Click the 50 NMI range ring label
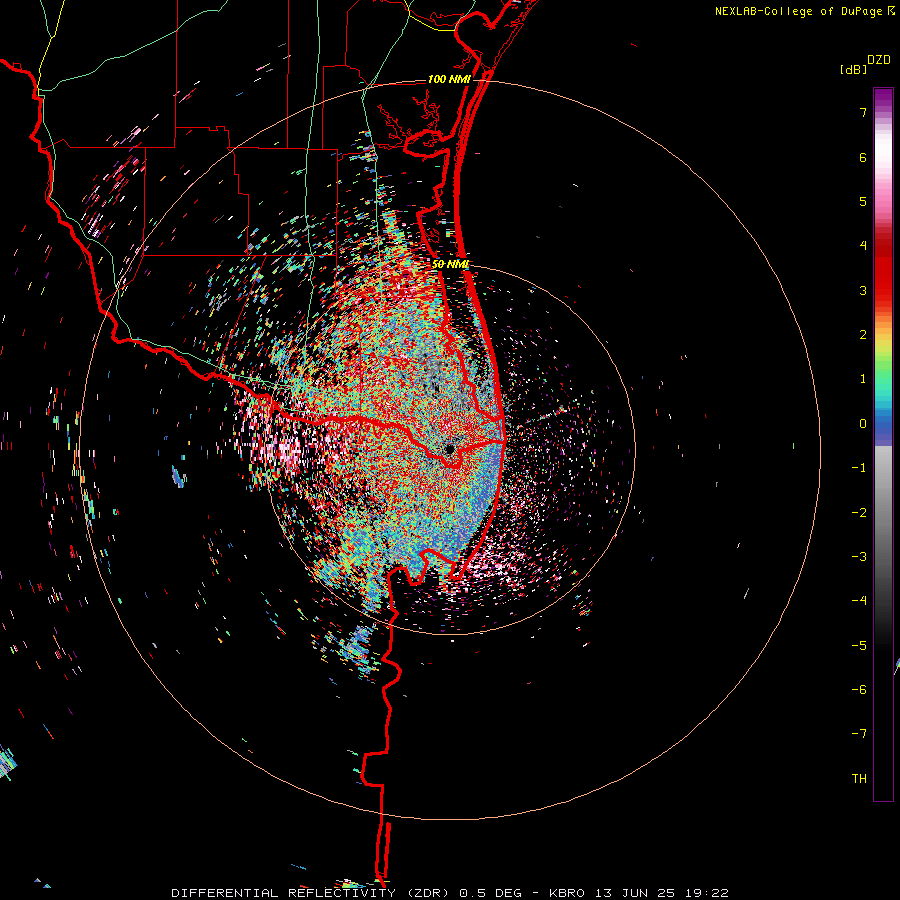900x900 pixels. [x=451, y=264]
